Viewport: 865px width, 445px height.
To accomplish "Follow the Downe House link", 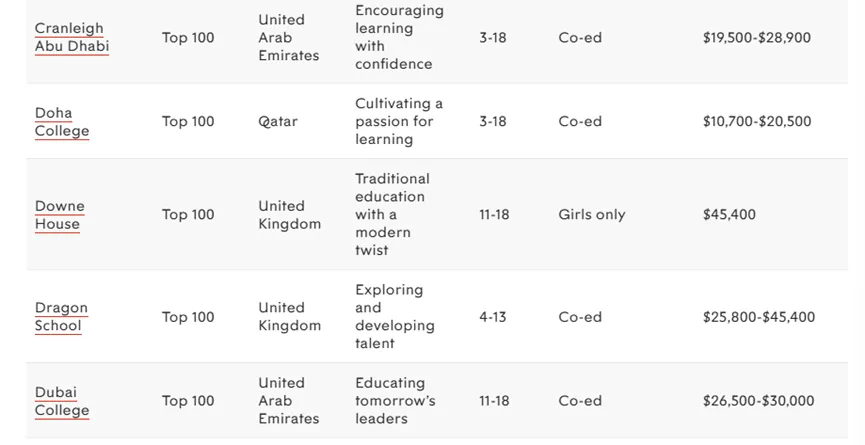I will pos(60,215).
